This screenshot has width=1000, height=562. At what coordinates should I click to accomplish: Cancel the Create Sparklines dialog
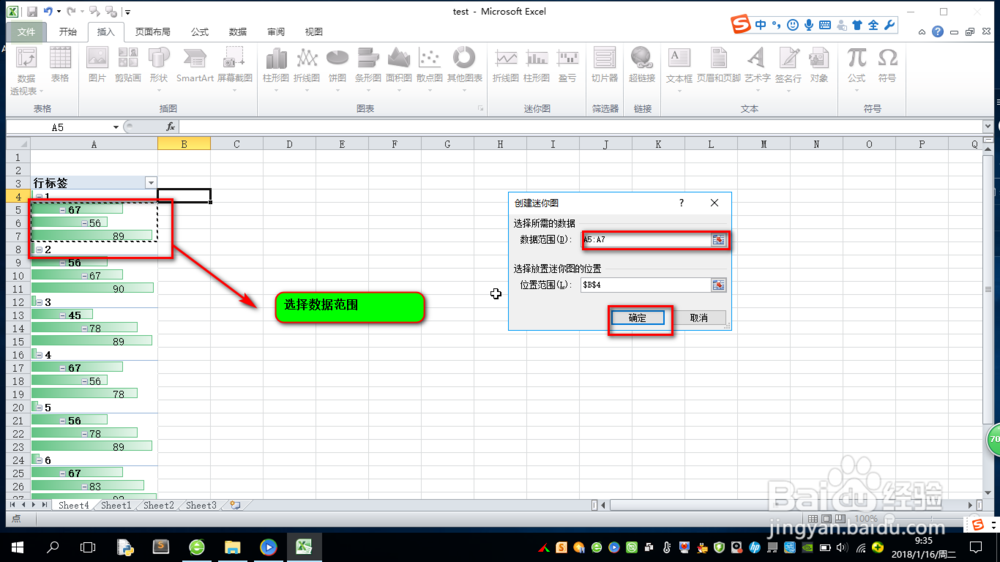click(699, 318)
